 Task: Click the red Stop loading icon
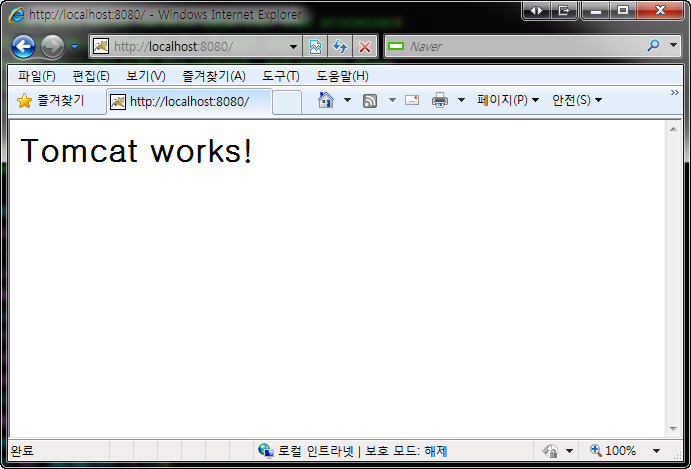(x=364, y=47)
